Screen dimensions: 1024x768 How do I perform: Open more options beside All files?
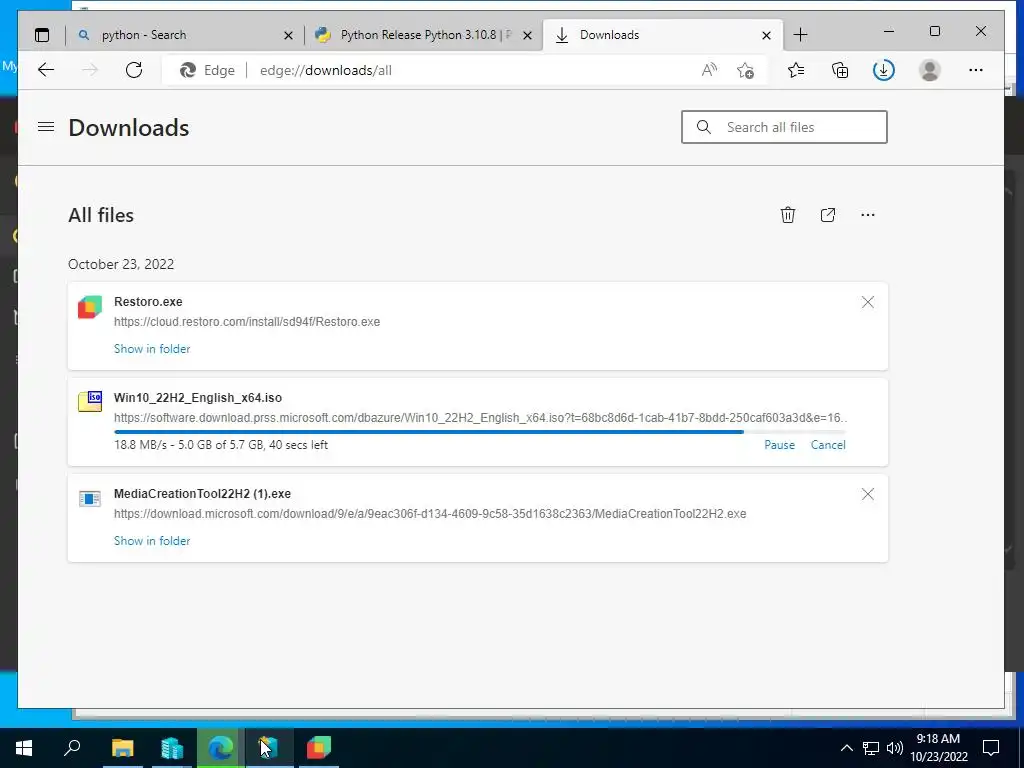867,215
